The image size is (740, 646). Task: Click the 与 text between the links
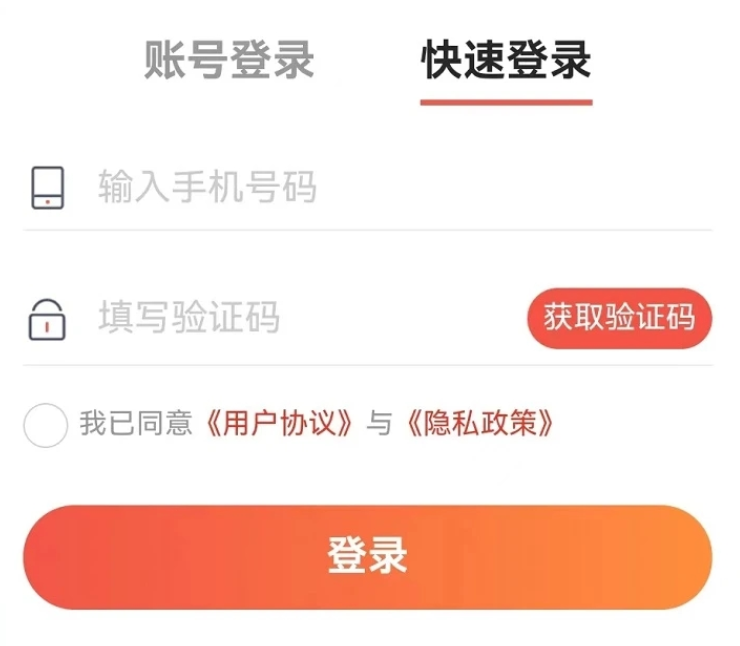pos(380,425)
